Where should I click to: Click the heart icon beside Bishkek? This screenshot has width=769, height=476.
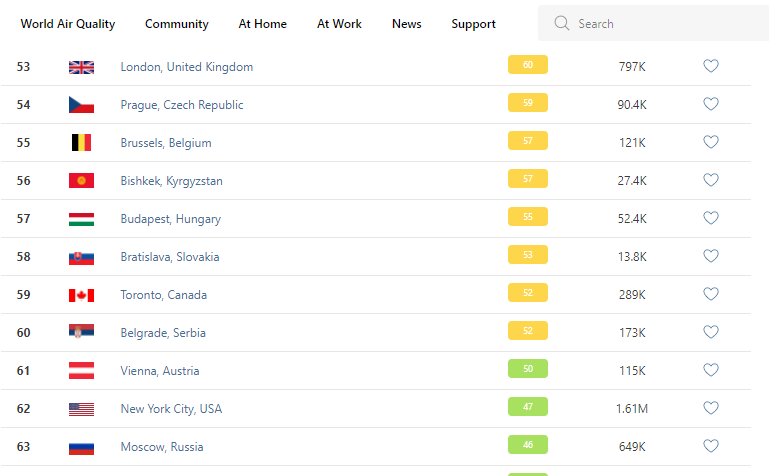[x=711, y=181]
